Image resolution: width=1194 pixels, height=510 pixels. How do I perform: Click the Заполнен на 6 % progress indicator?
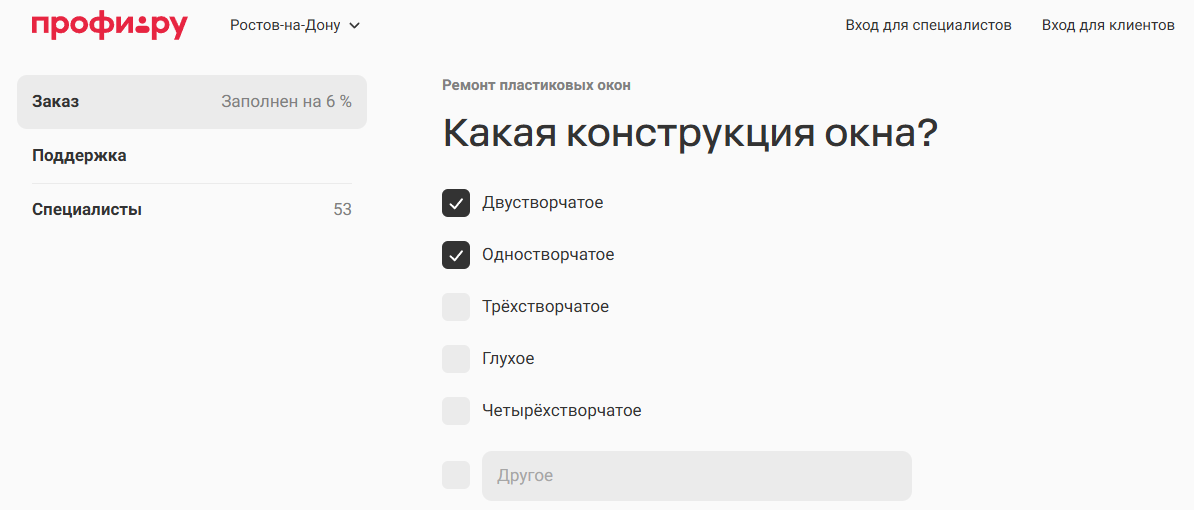286,102
